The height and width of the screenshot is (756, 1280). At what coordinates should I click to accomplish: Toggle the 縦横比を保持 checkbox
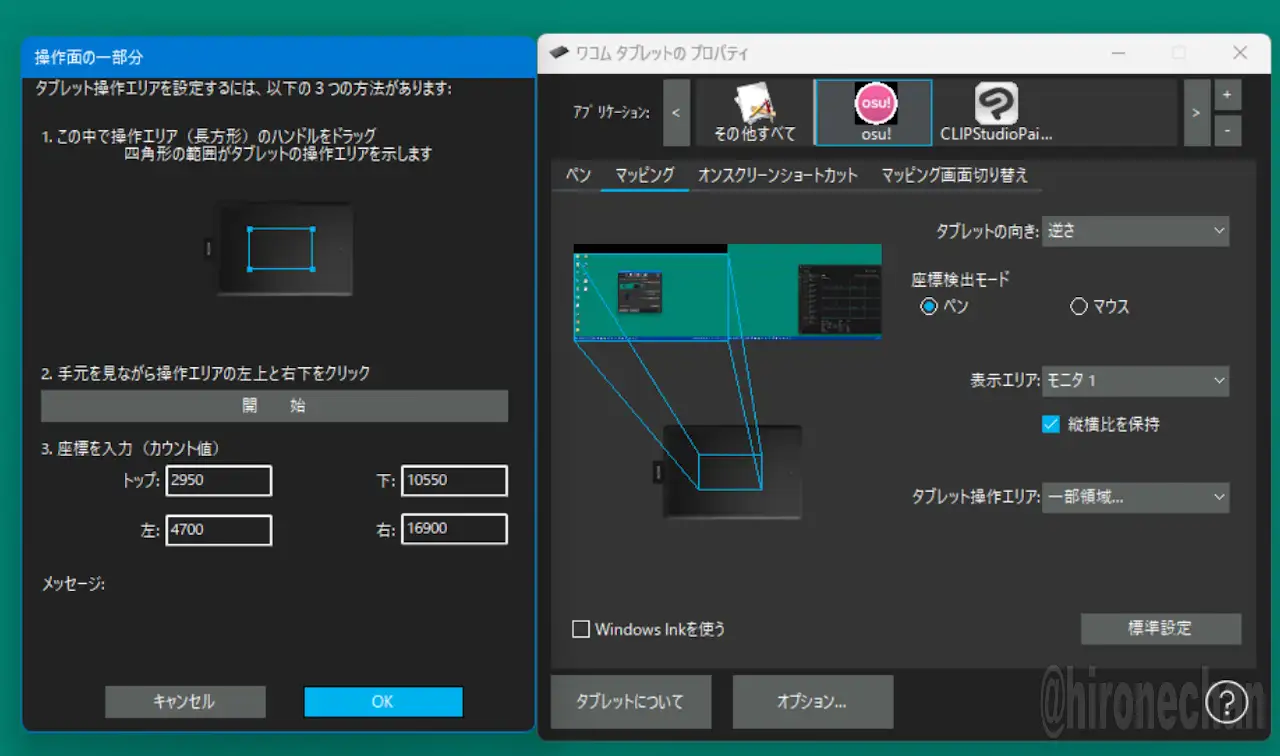(1050, 424)
